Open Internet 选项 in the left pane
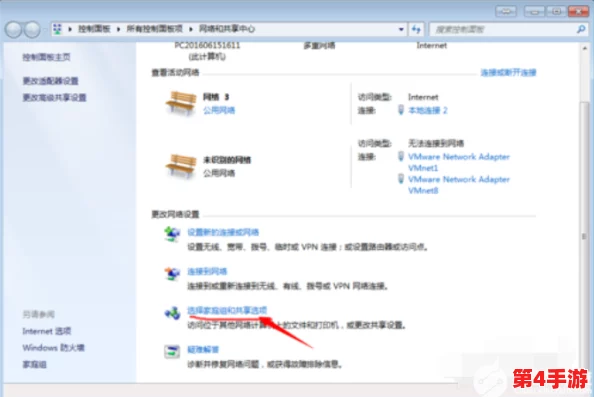Screen dimensions: 594x397 click(x=47, y=331)
